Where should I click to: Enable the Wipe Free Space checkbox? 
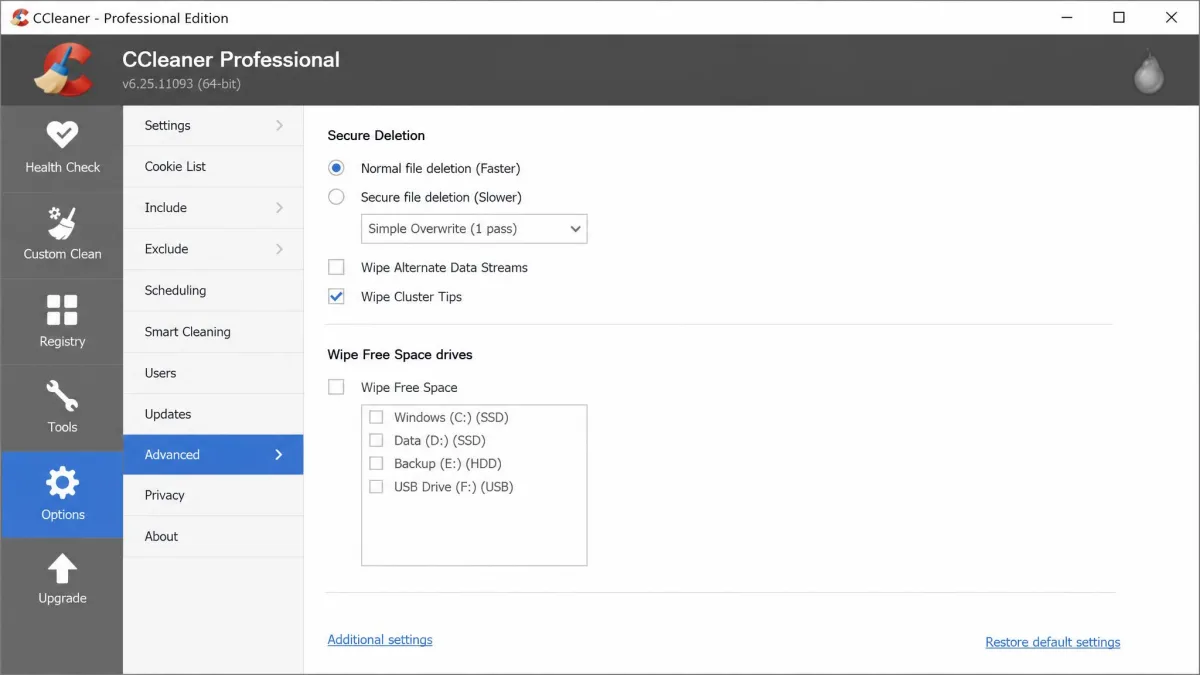coord(336,387)
